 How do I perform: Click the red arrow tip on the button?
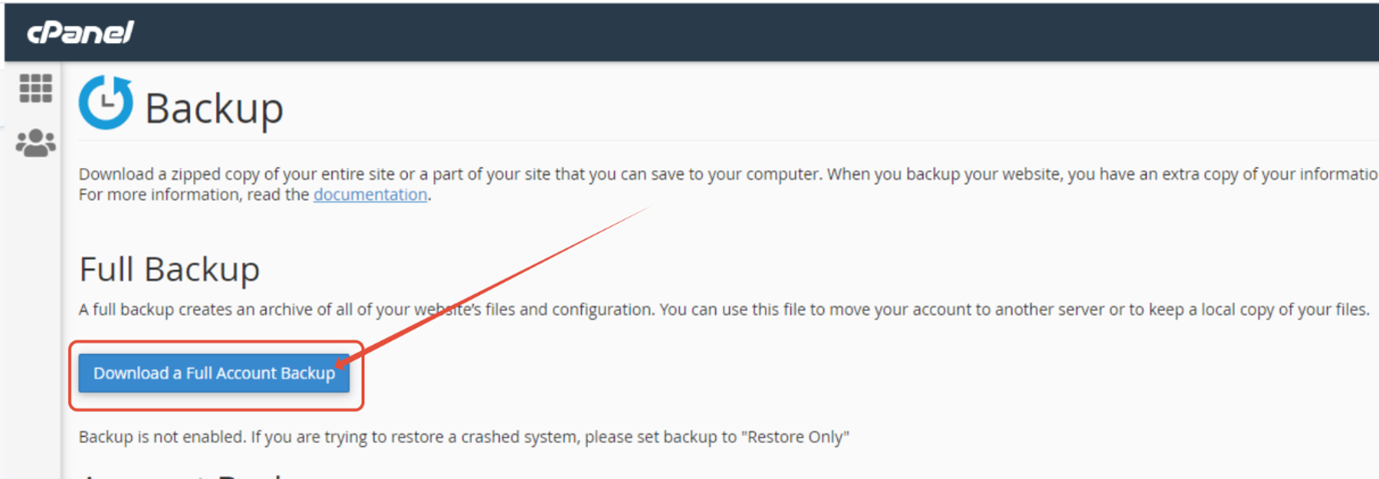pyautogui.click(x=340, y=364)
